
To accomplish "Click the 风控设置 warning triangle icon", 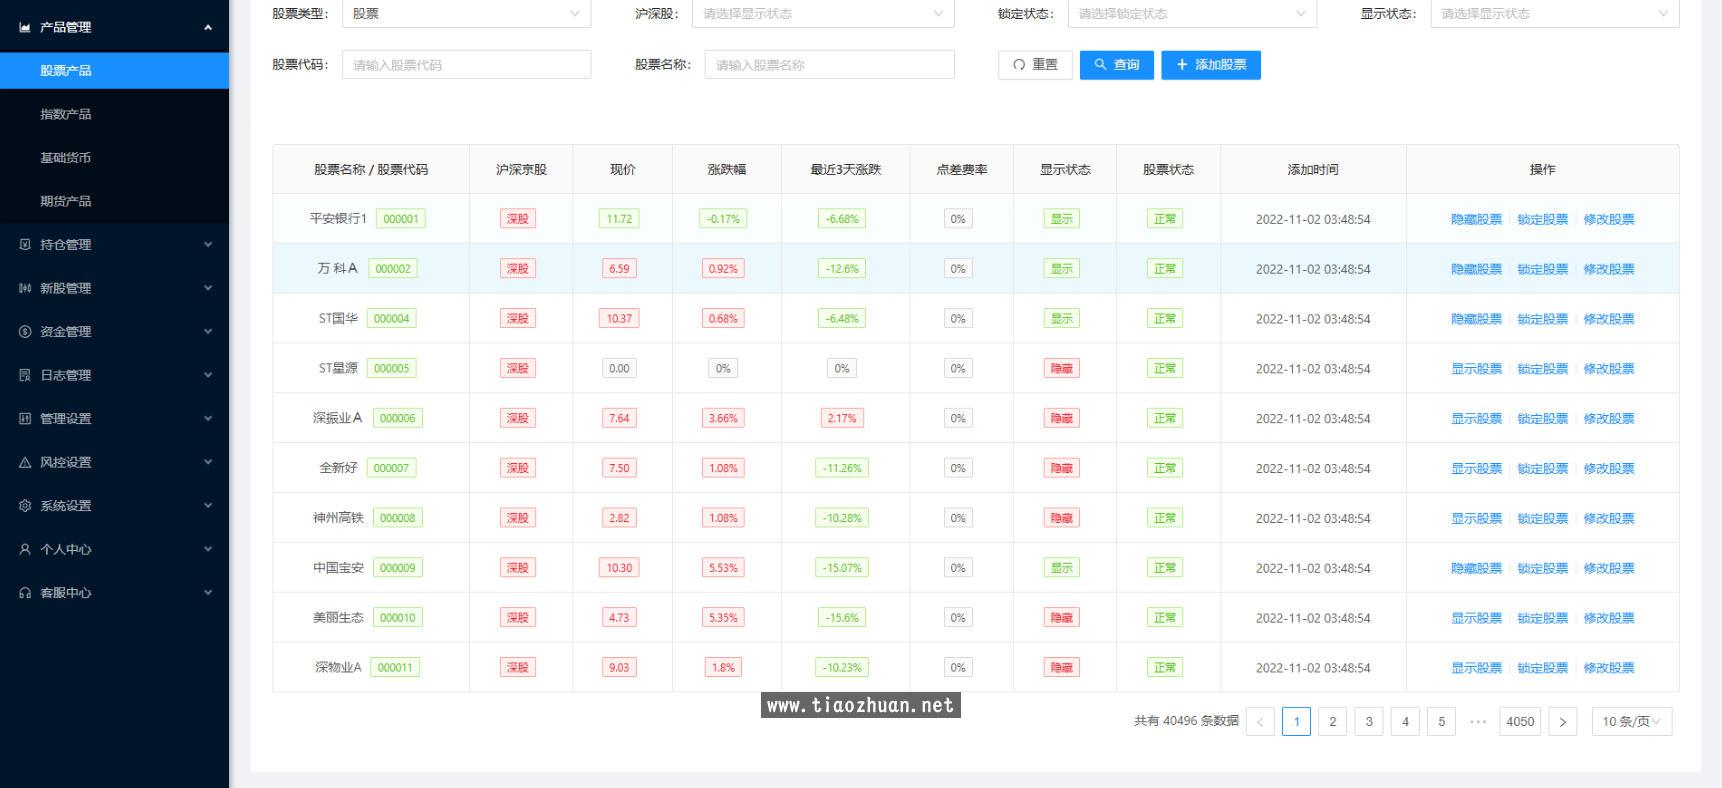I will point(25,462).
